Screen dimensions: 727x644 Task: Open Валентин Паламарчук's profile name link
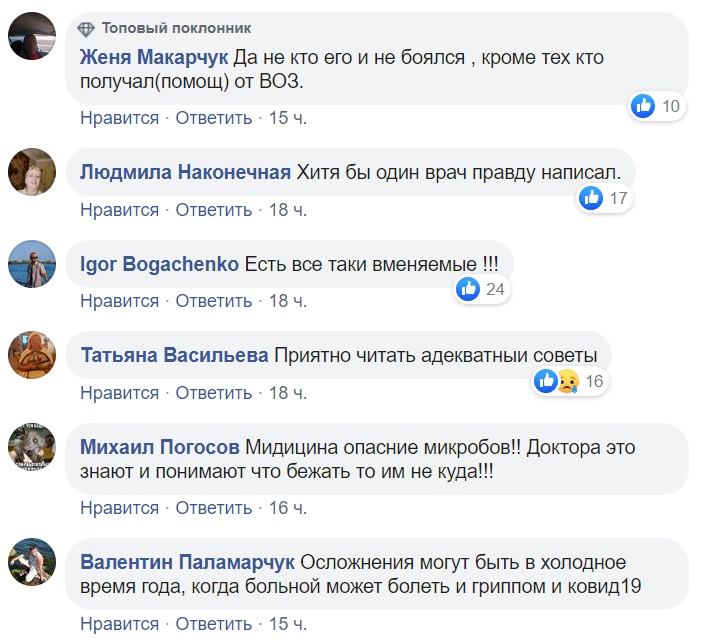pyautogui.click(x=187, y=560)
